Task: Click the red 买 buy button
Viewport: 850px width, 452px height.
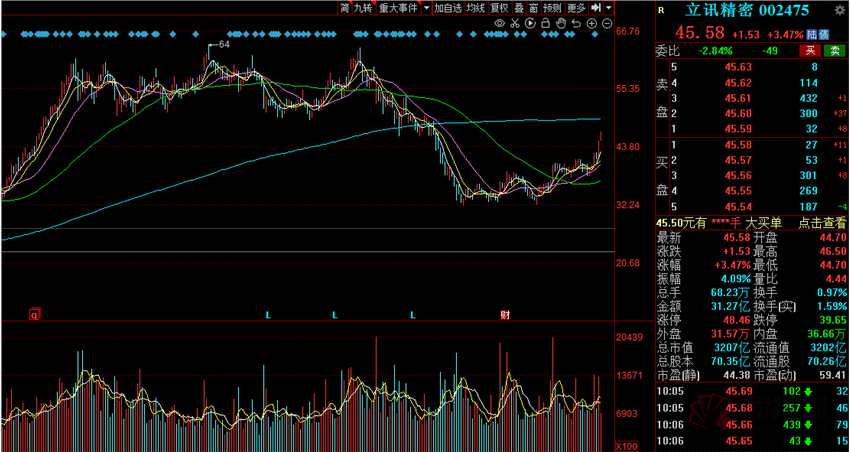Action: [x=810, y=51]
